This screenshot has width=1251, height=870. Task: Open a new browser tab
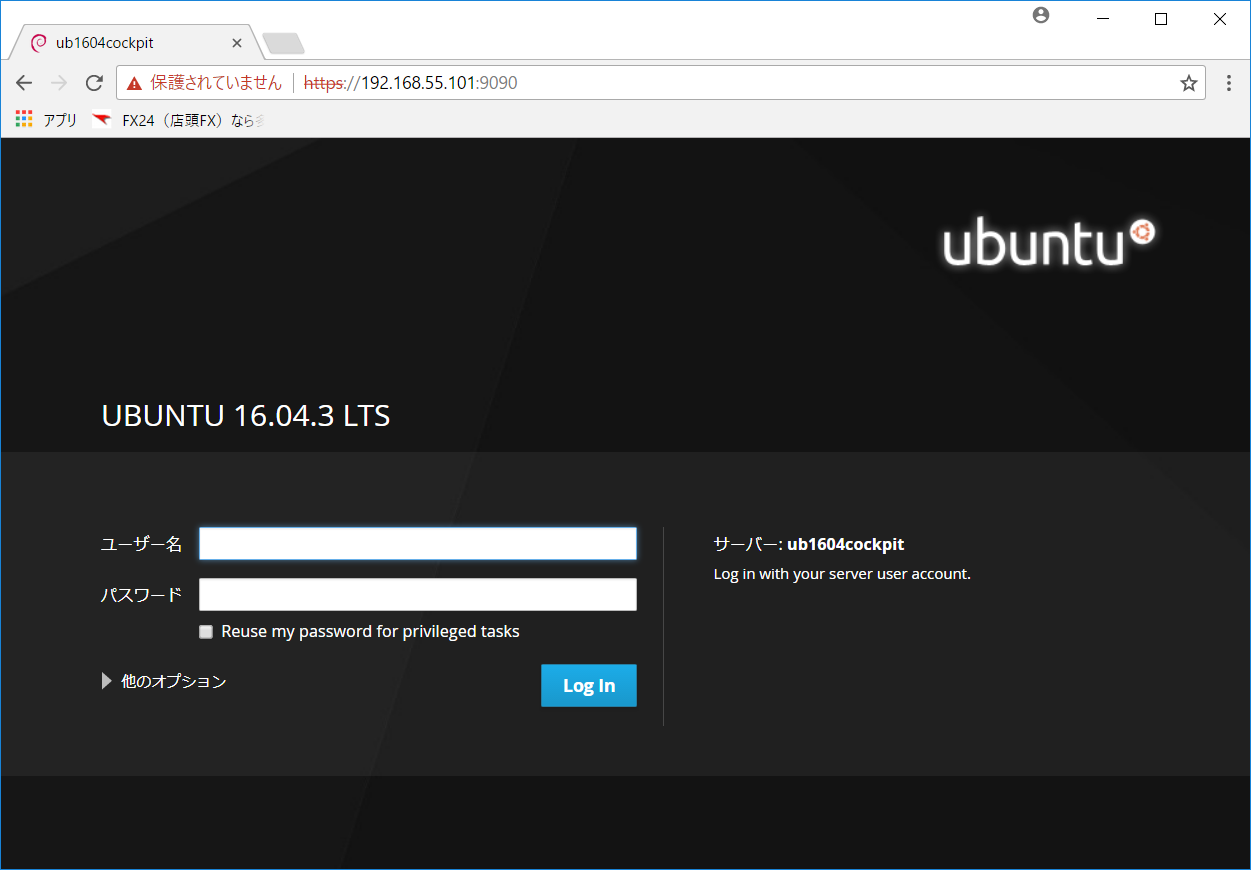coord(282,41)
